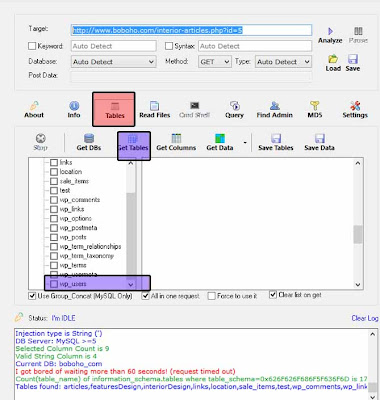Viewport: 380px width, 400px height.
Task: Open the Cmd Shell tool
Action: (194, 110)
